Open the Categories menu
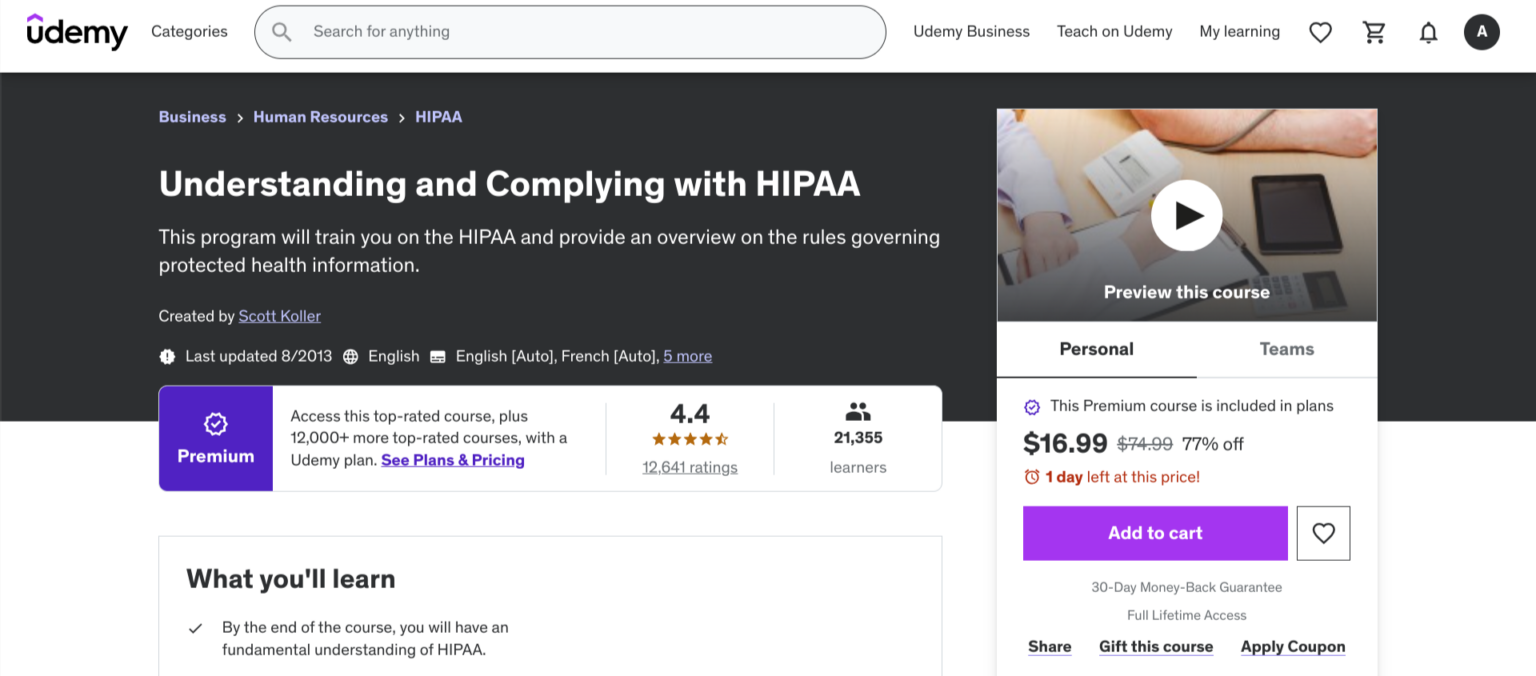The height and width of the screenshot is (676, 1536). (189, 31)
